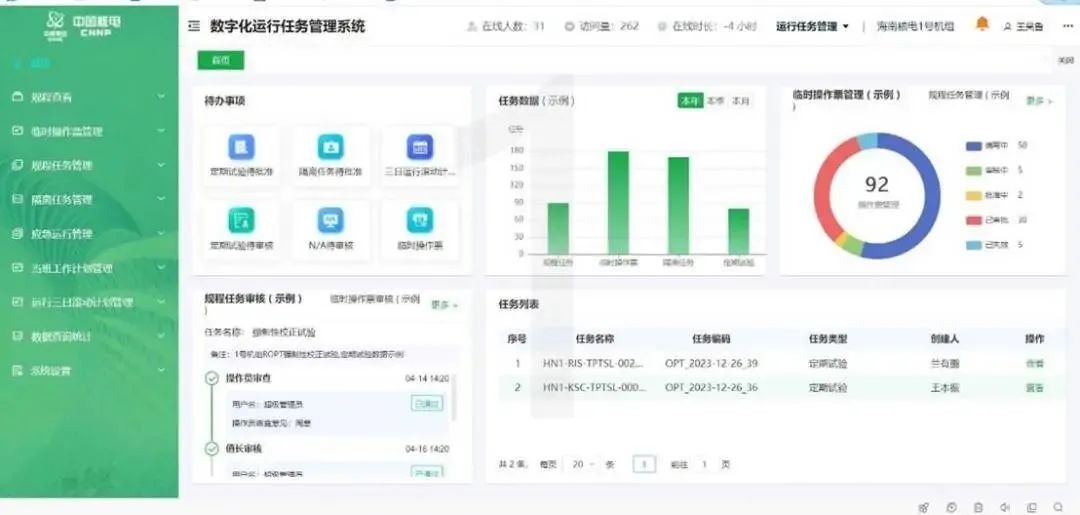Switch task data chart to 本月

pyautogui.click(x=741, y=101)
